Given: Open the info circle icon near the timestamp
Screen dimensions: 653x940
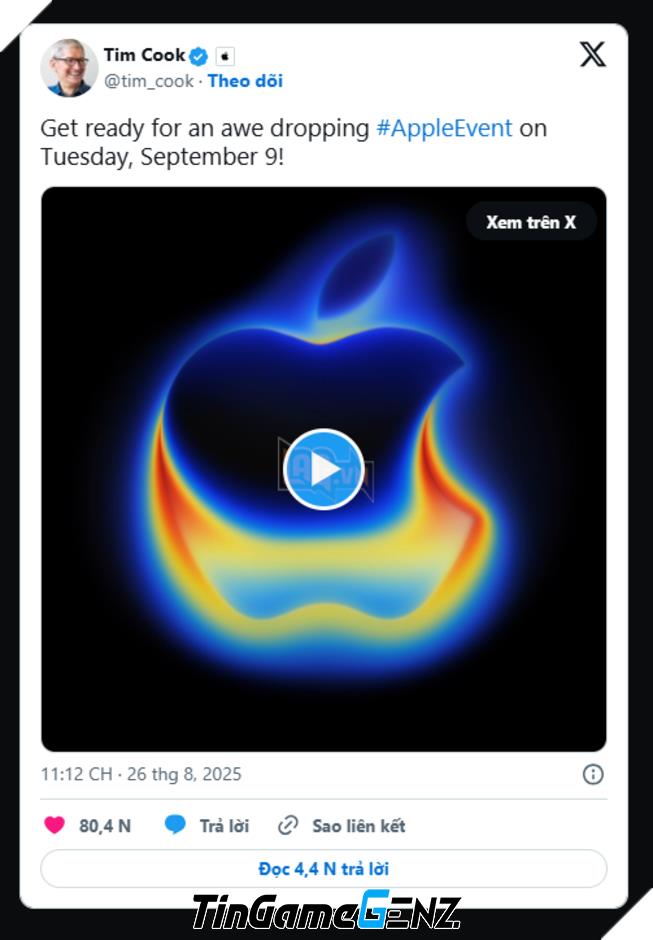Looking at the screenshot, I should pos(593,774).
